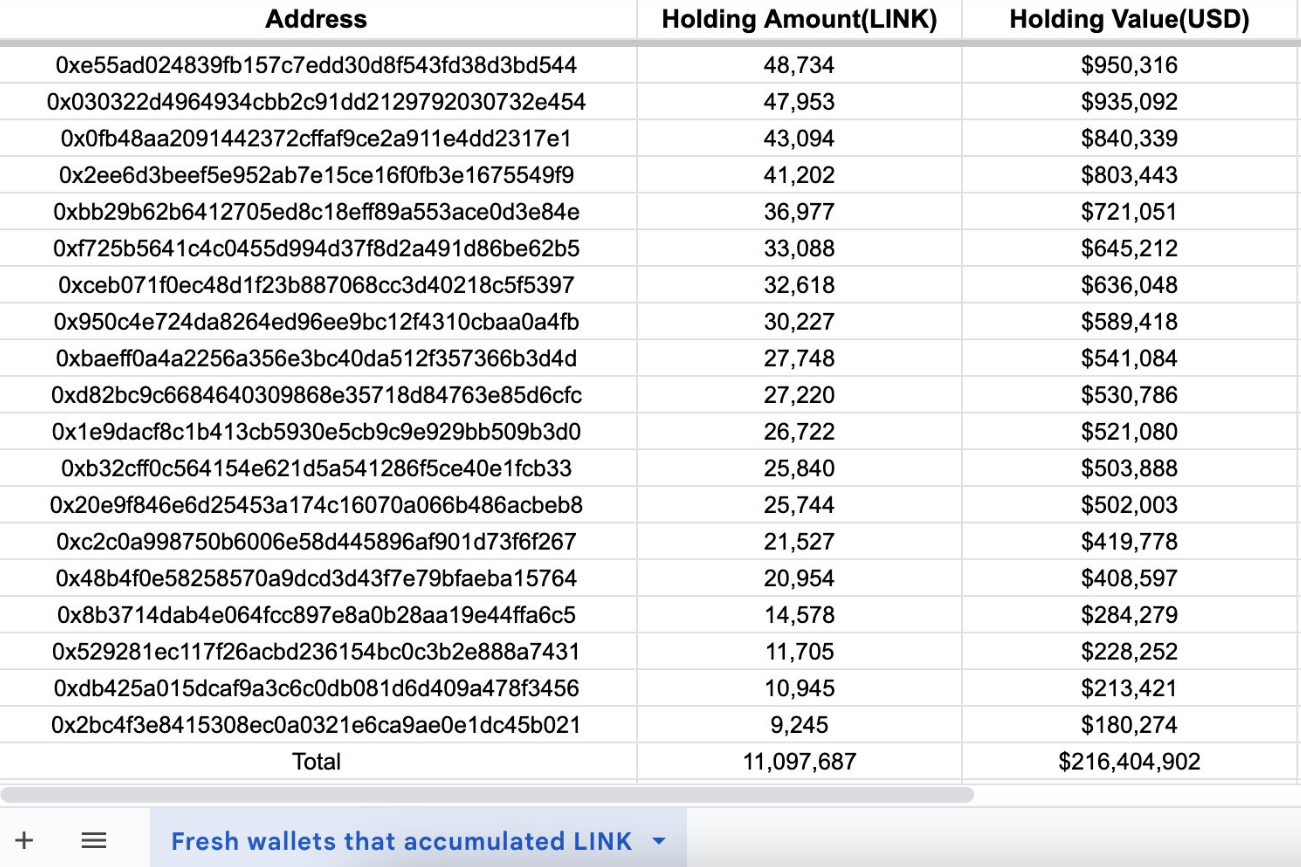Select the $530,786 value cell
Screen dimensions: 1301x867
click(x=1129, y=395)
